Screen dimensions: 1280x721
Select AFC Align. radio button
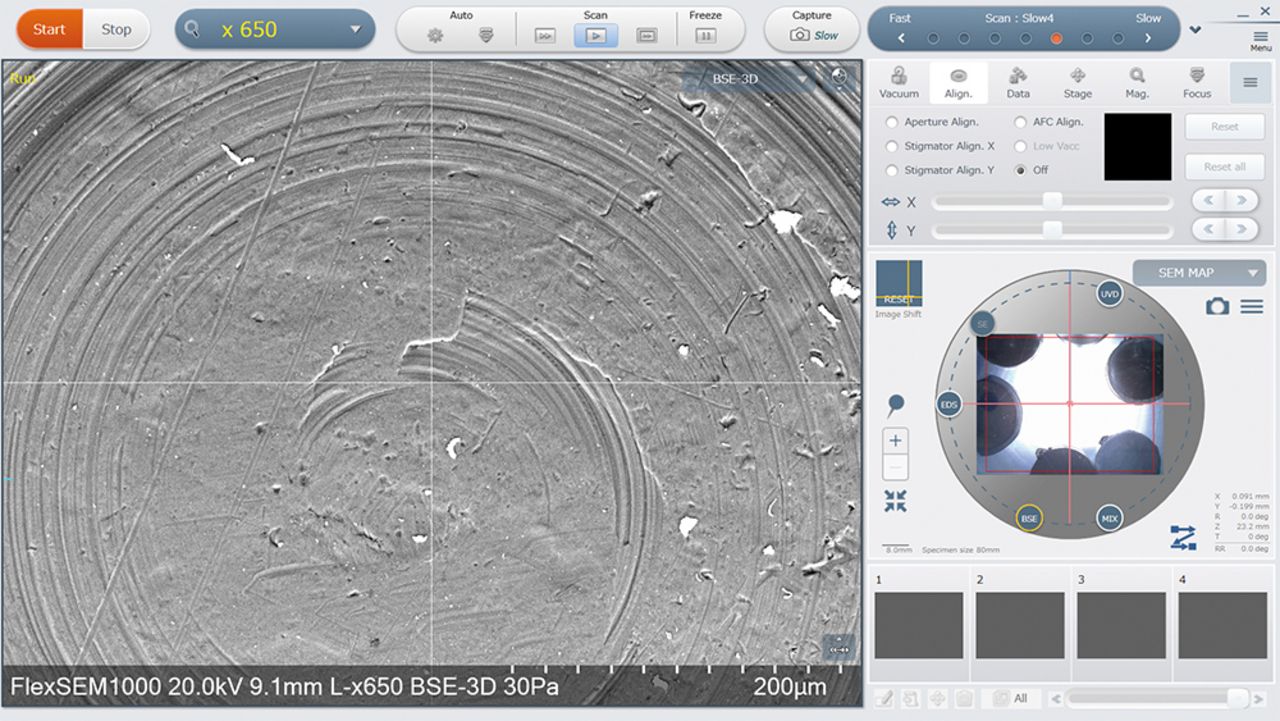(x=1020, y=122)
